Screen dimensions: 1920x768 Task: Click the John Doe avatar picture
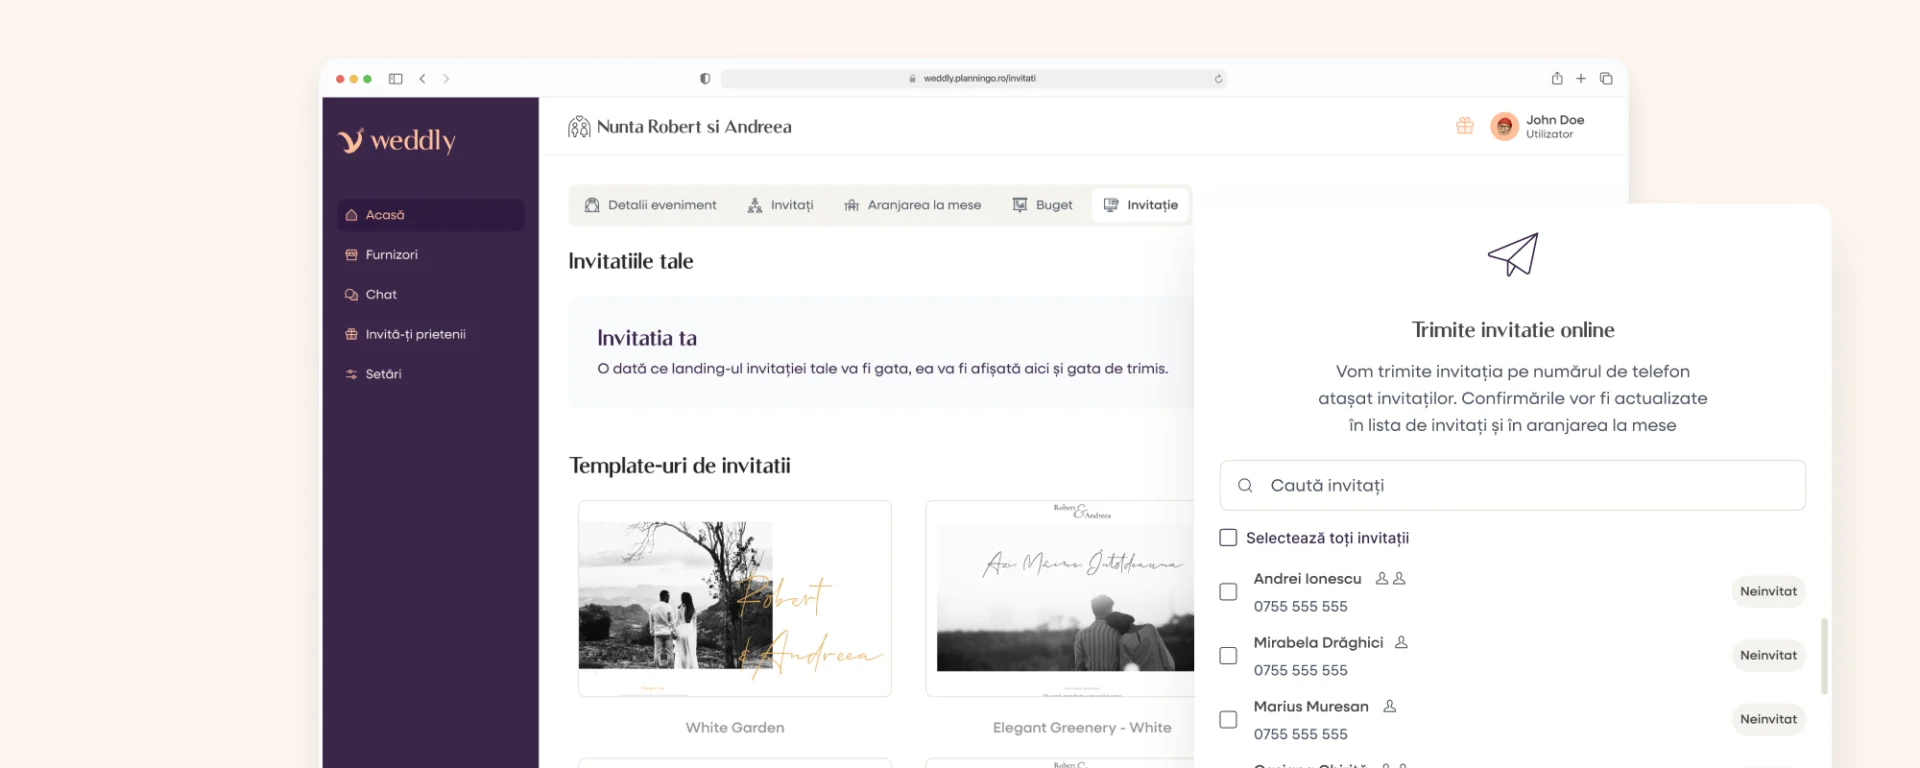click(x=1504, y=126)
